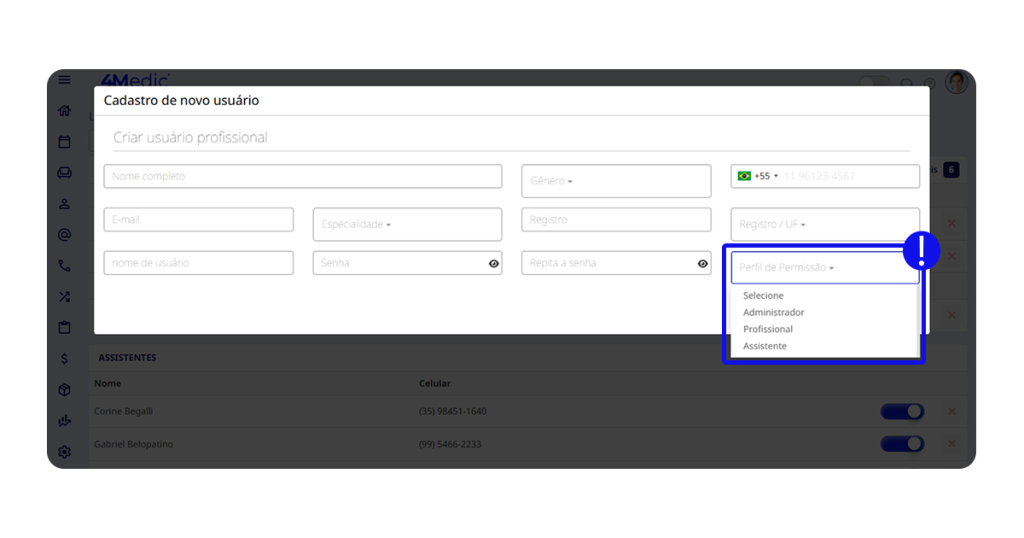Choose Assistente in the permission list
This screenshot has width=1024, height=538.
tap(765, 346)
